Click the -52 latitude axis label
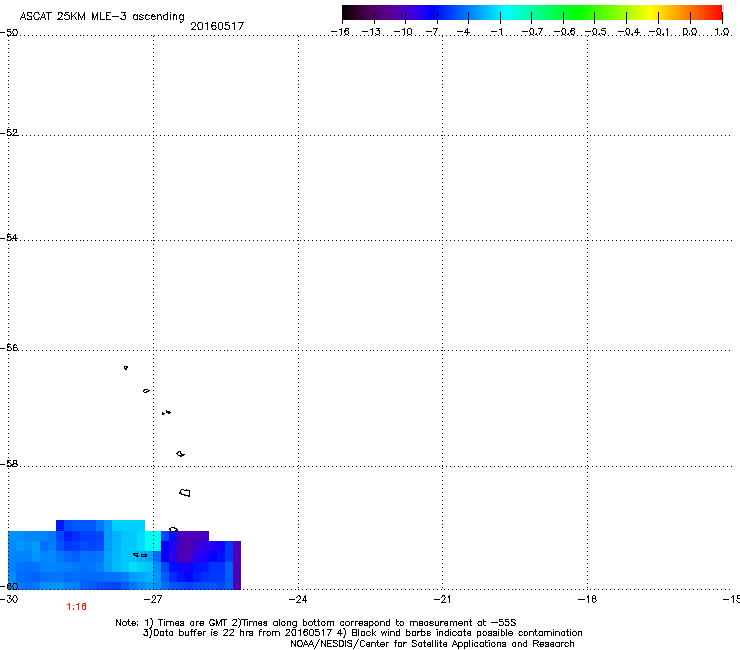The image size is (740, 650). [9, 133]
